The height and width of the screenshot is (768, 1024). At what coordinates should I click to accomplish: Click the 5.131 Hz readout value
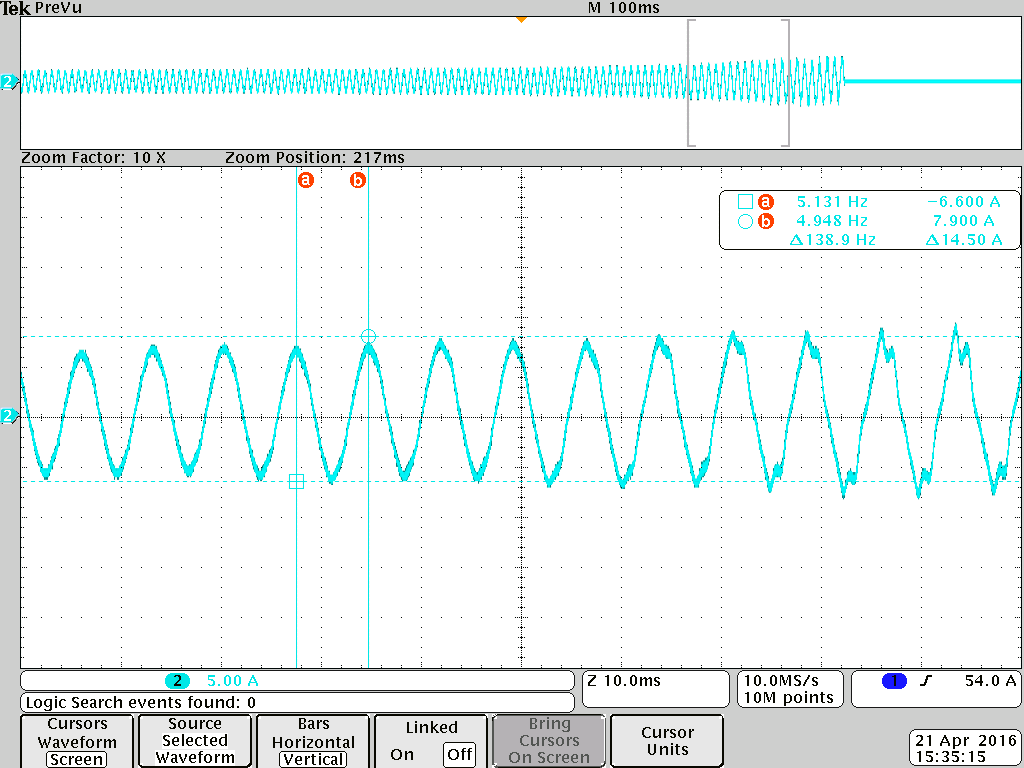[x=832, y=202]
